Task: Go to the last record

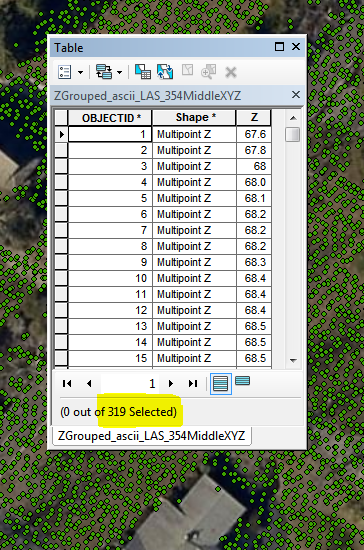Action: point(193,383)
